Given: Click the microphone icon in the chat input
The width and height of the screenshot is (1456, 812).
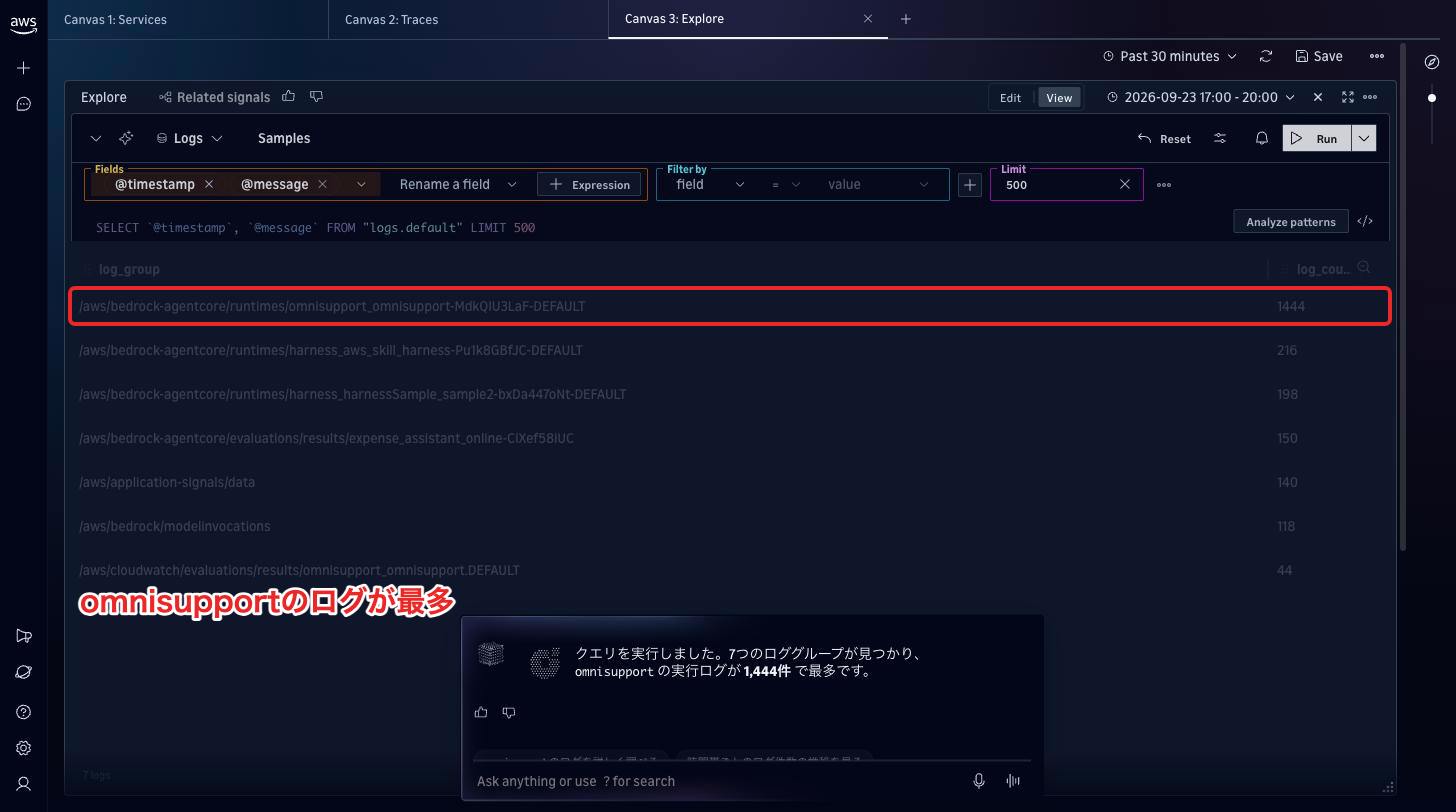Looking at the screenshot, I should pyautogui.click(x=979, y=781).
